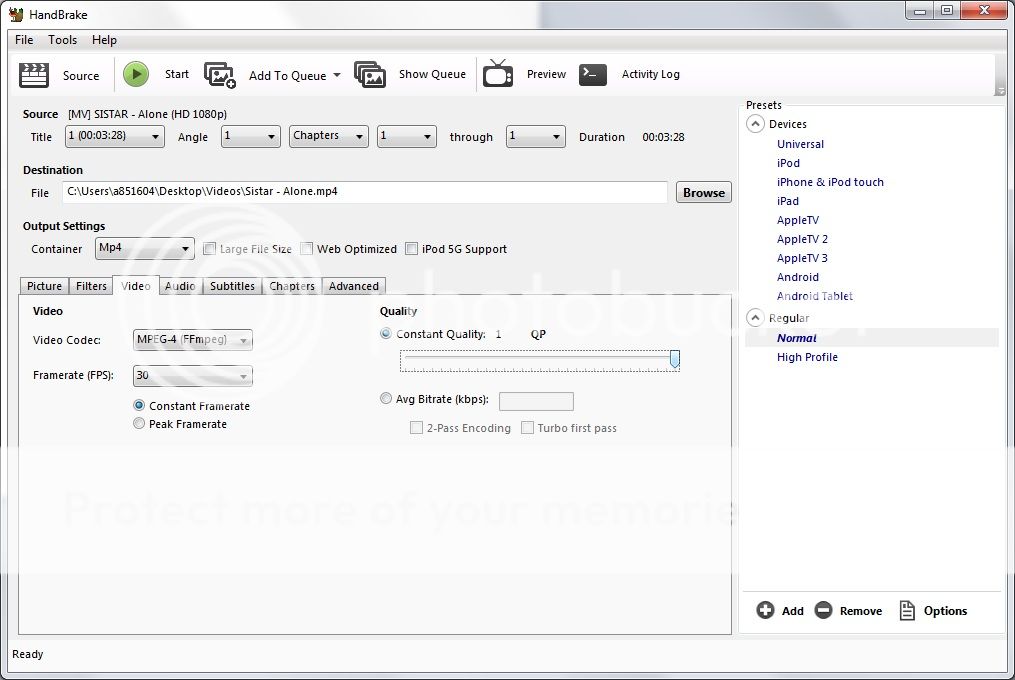Open the Video Codec dropdown

coord(193,340)
